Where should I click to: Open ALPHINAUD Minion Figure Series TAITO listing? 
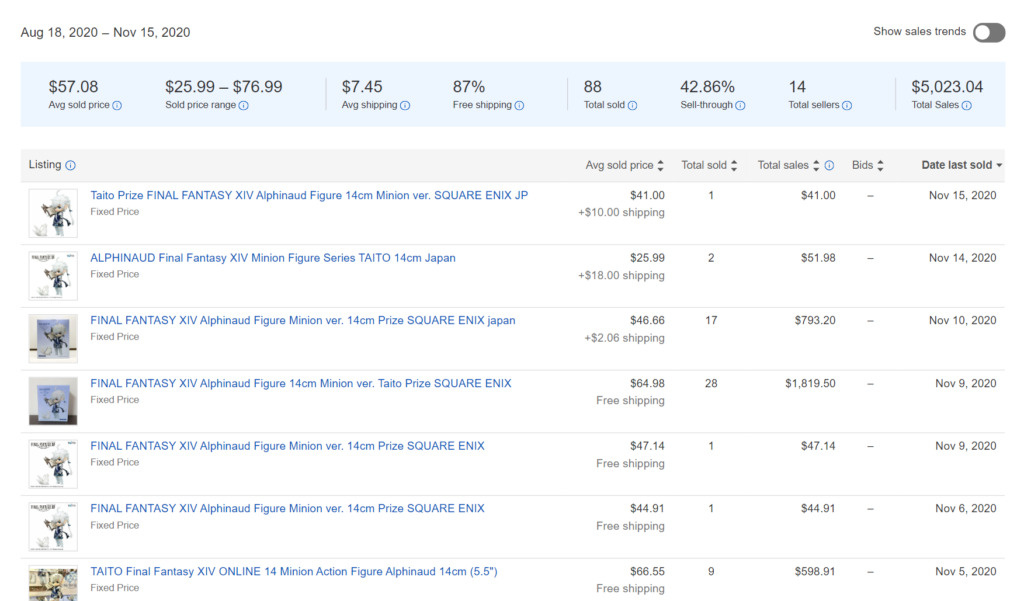click(x=272, y=258)
